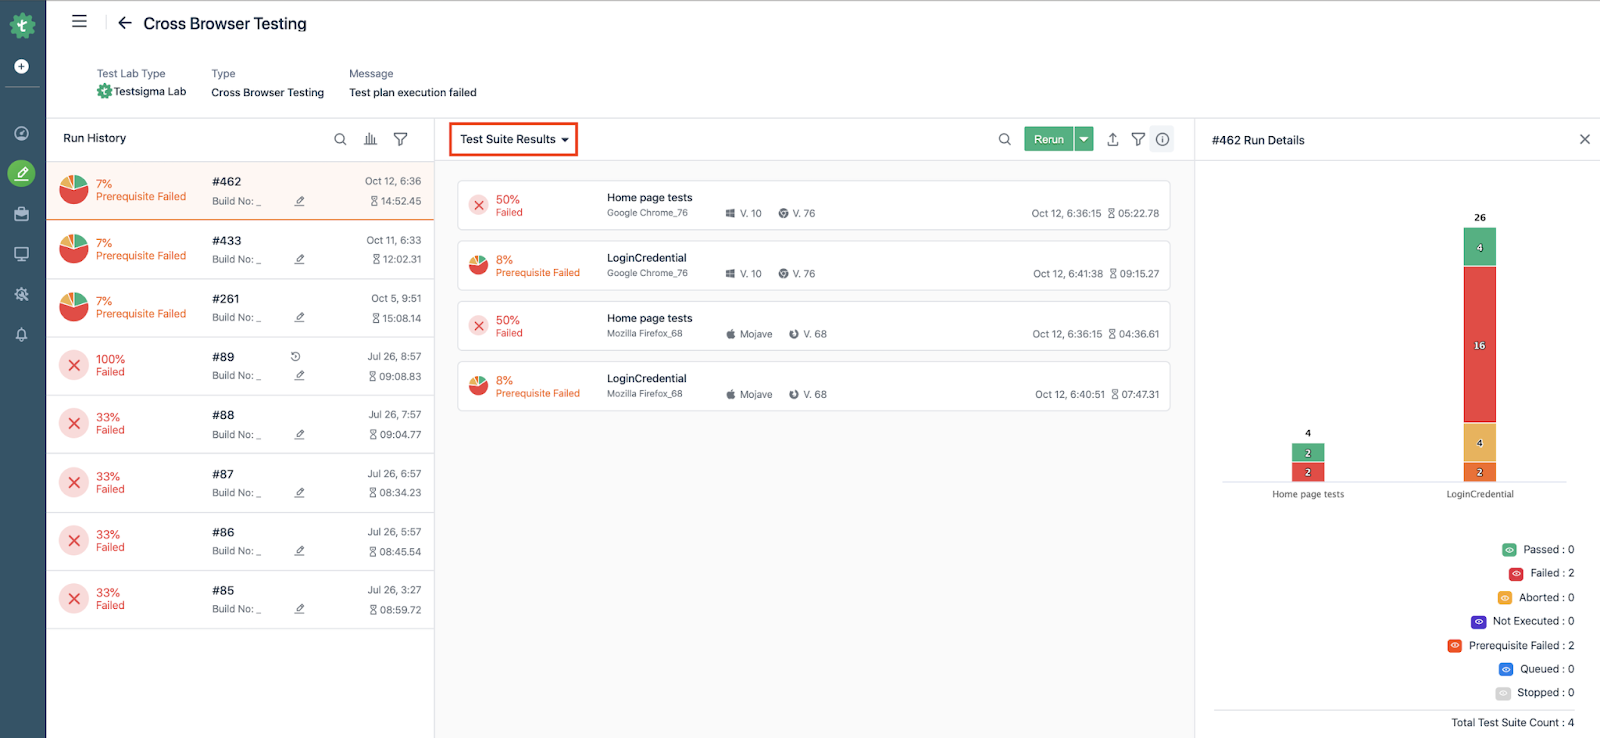
Task: Click the "Total Test Suite Count : 4" text
Action: click(1512, 723)
